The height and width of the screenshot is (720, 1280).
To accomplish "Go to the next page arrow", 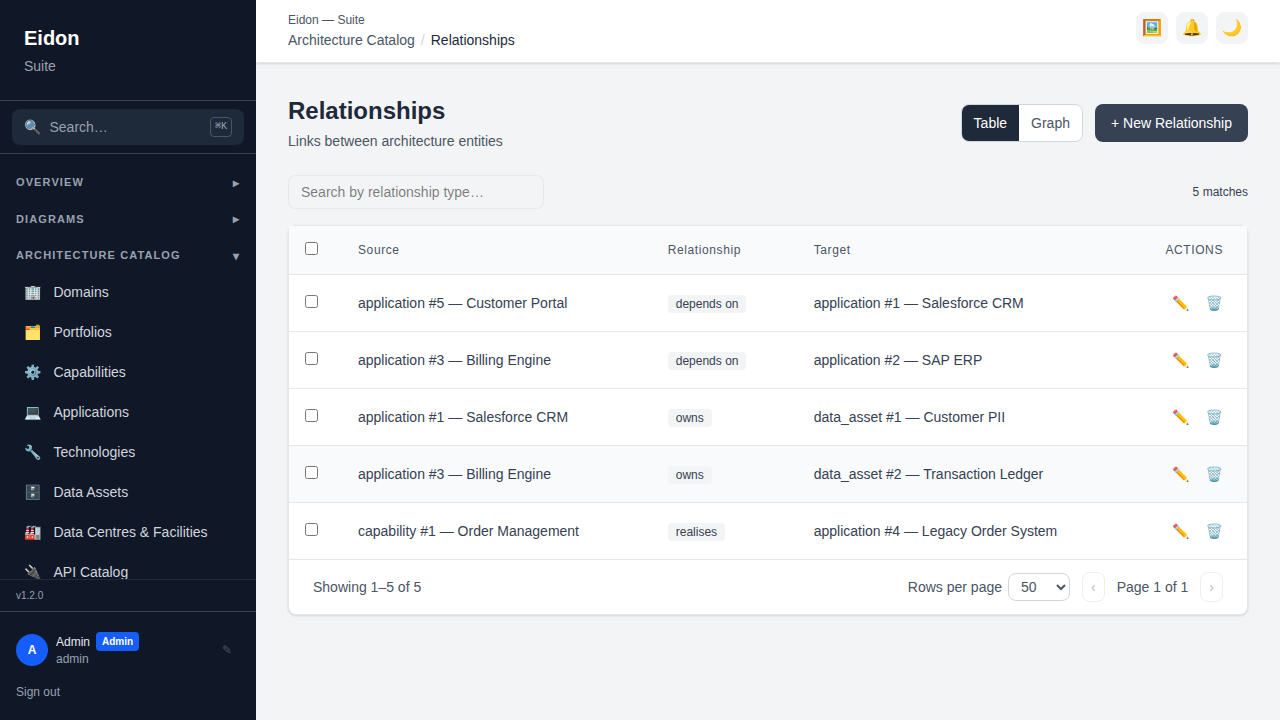I will (1211, 587).
